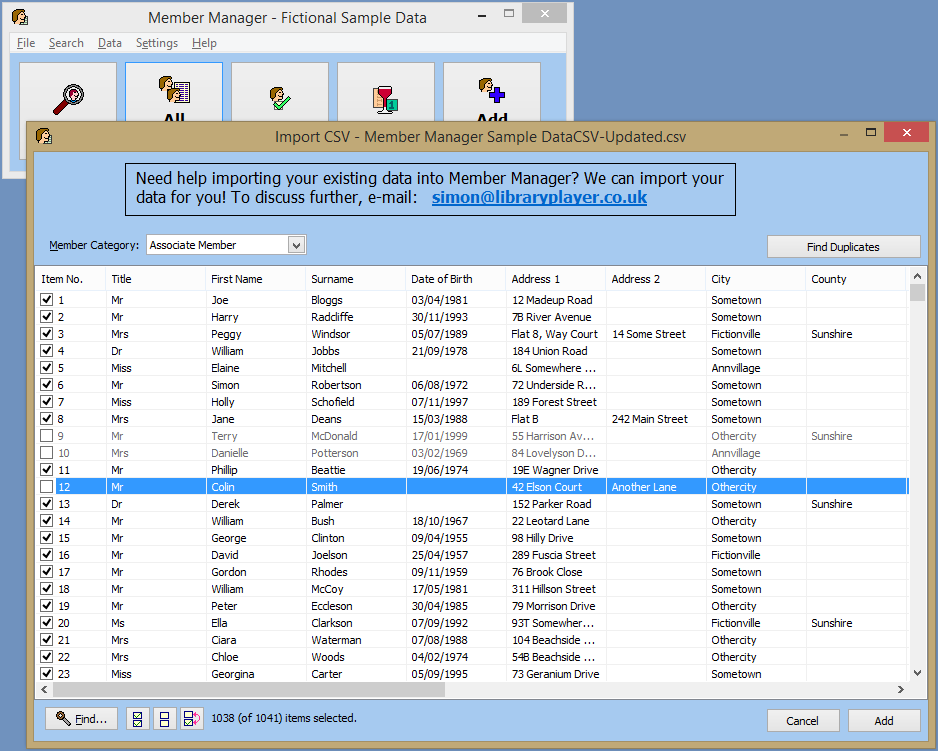Open the Settings menu
938x751 pixels.
click(x=157, y=43)
